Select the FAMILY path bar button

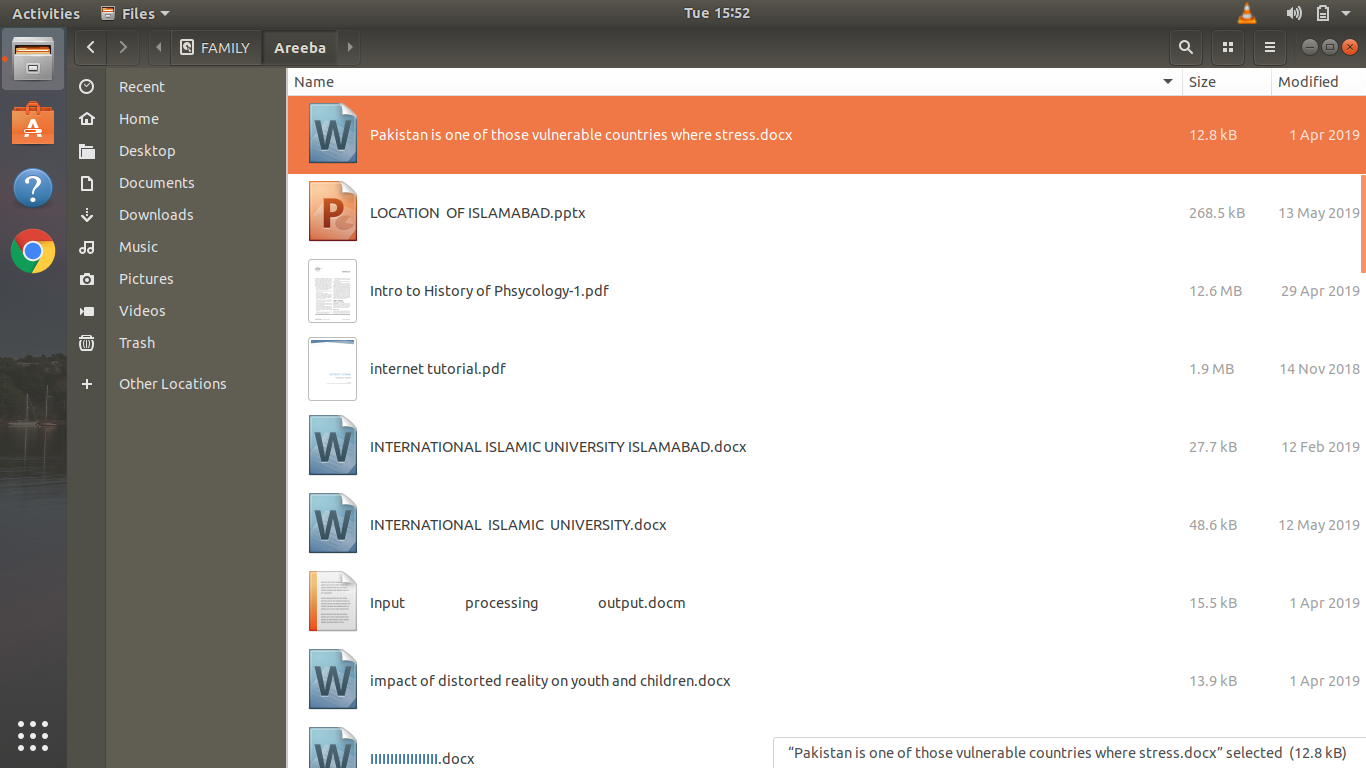(x=216, y=47)
